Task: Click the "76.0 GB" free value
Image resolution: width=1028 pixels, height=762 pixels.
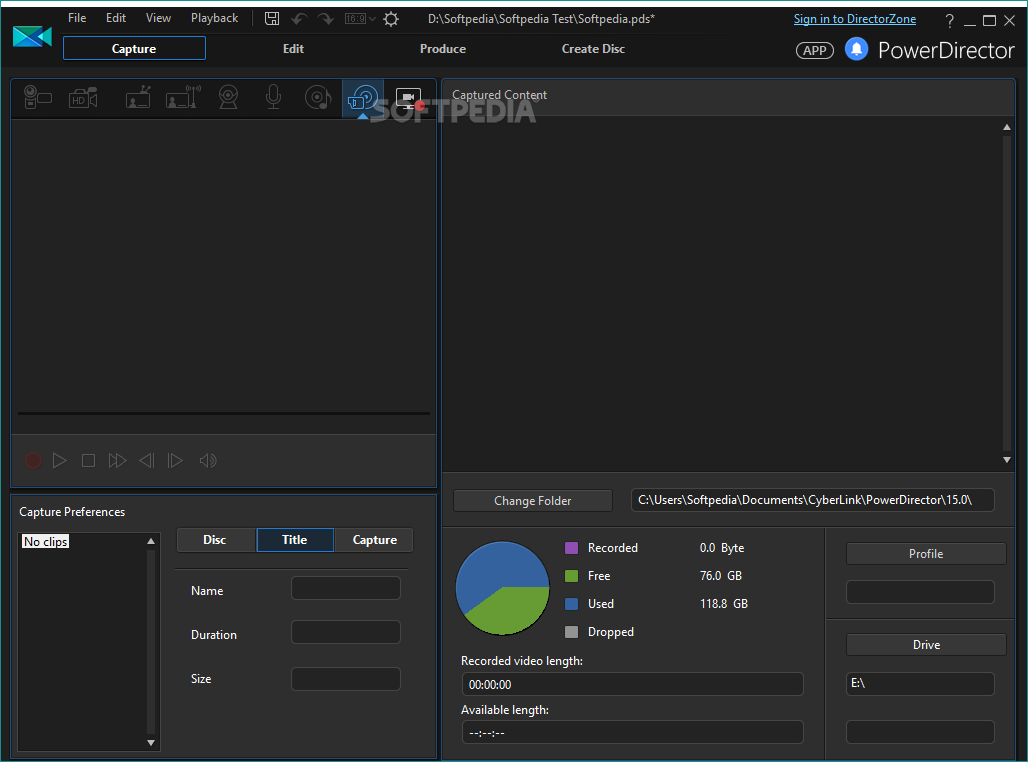Action: click(x=721, y=576)
